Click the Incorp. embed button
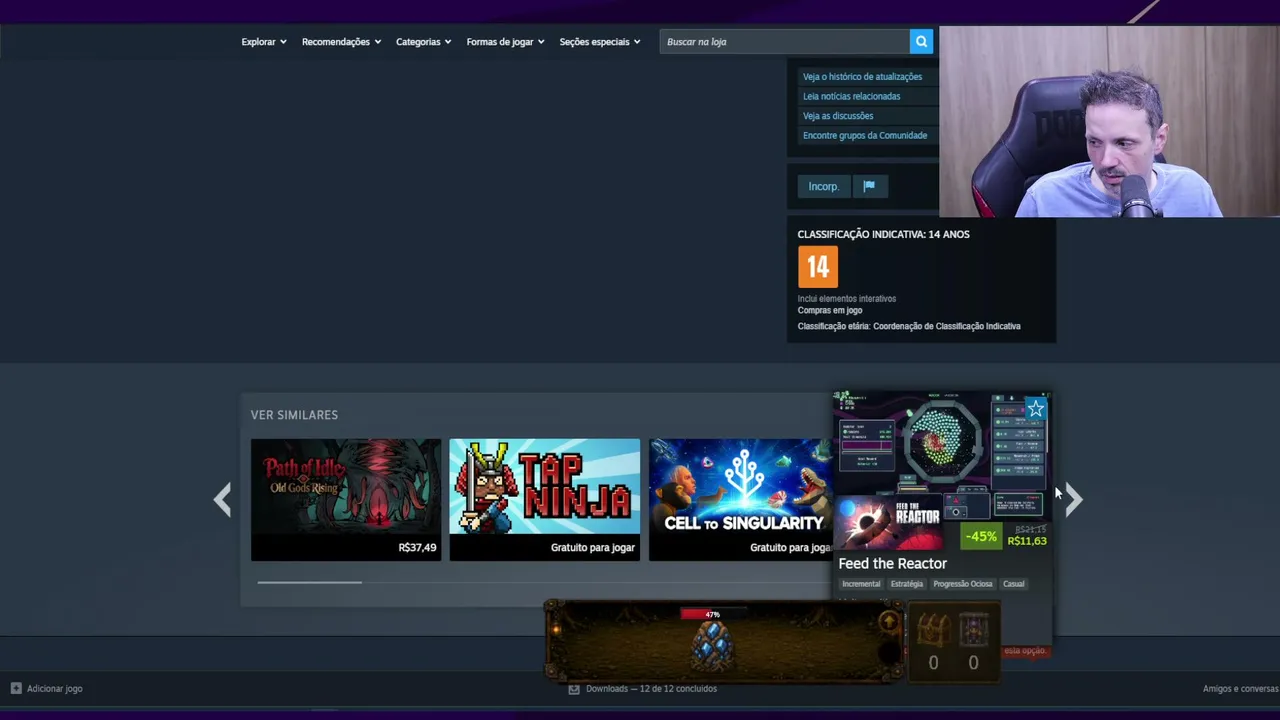The height and width of the screenshot is (720, 1280). click(x=824, y=186)
